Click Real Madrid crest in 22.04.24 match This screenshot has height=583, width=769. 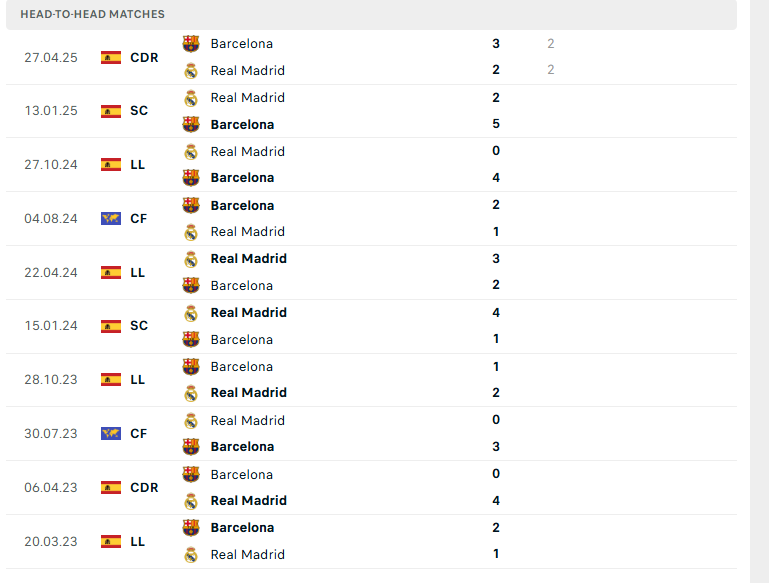click(x=191, y=259)
